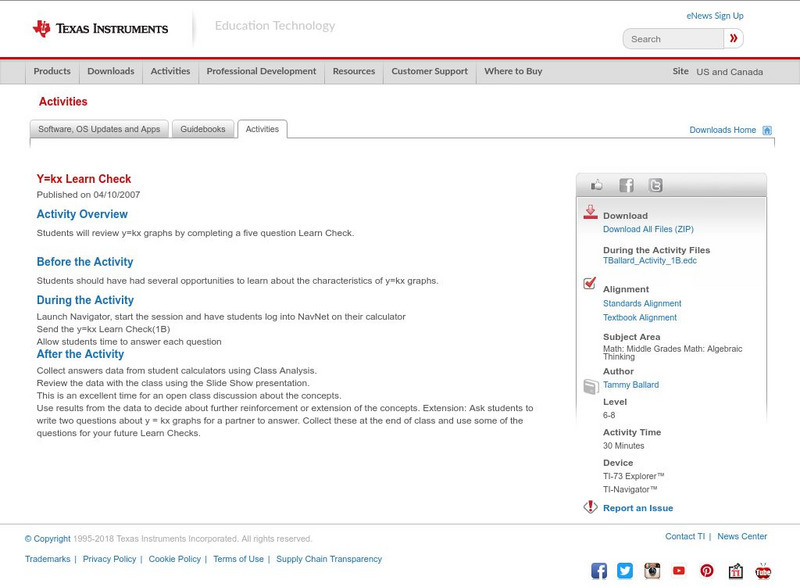Image resolution: width=800 pixels, height=587 pixels.
Task: Open the Professional Development menu
Action: click(x=261, y=71)
